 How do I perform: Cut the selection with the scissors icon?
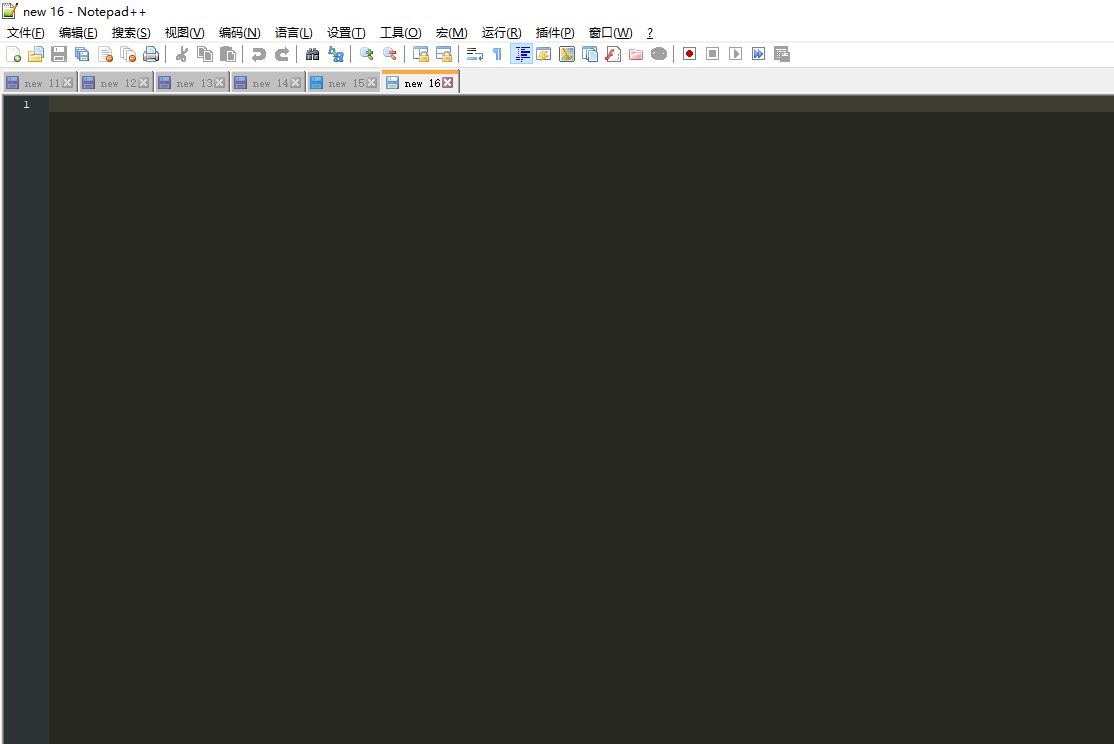(x=182, y=54)
